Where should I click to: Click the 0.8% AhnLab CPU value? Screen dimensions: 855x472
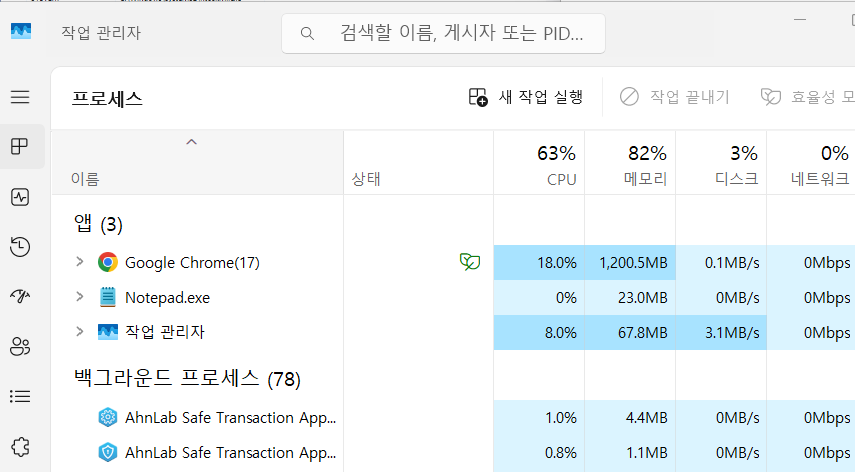pyautogui.click(x=561, y=452)
